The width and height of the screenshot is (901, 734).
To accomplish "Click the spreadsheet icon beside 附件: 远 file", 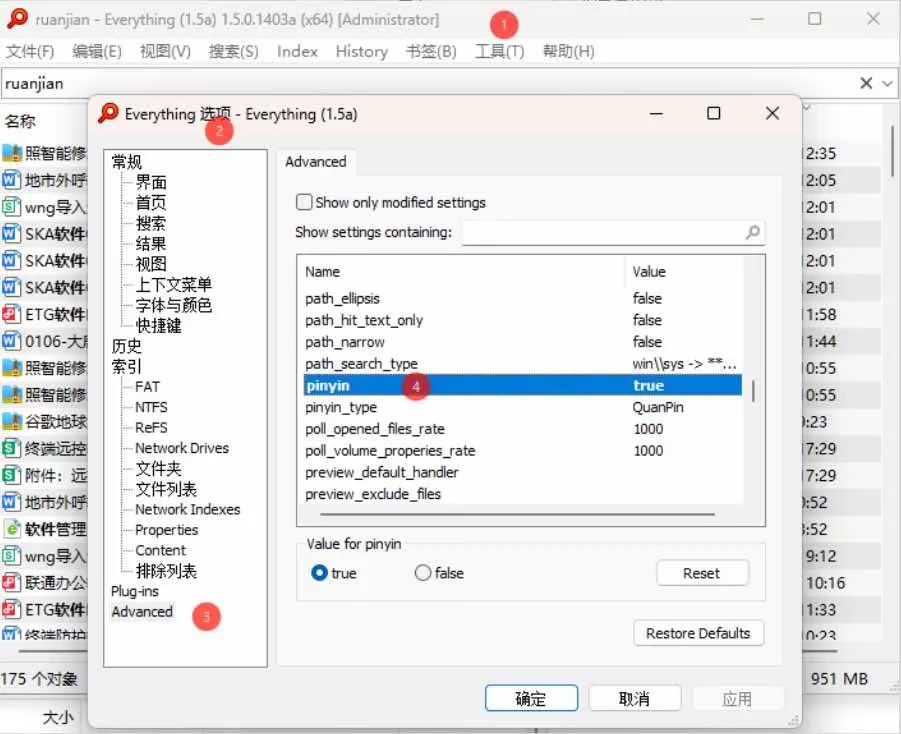I will [10, 475].
